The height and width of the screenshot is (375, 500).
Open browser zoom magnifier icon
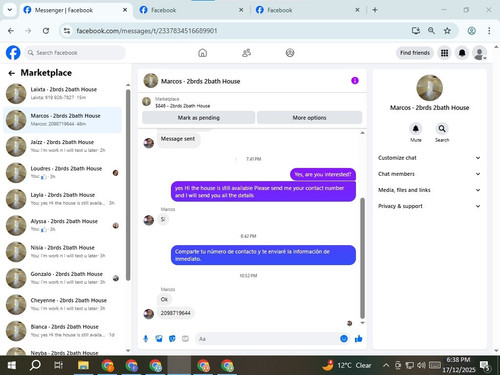(x=431, y=31)
